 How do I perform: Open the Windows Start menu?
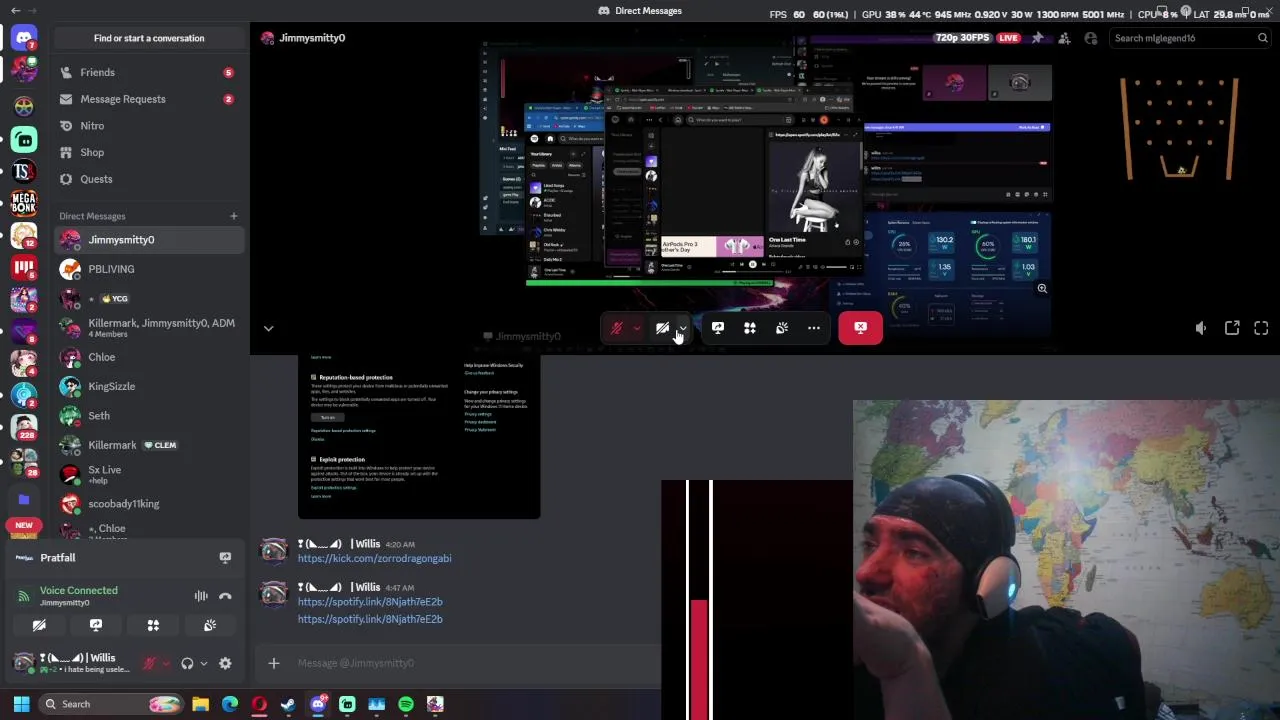tap(21, 704)
